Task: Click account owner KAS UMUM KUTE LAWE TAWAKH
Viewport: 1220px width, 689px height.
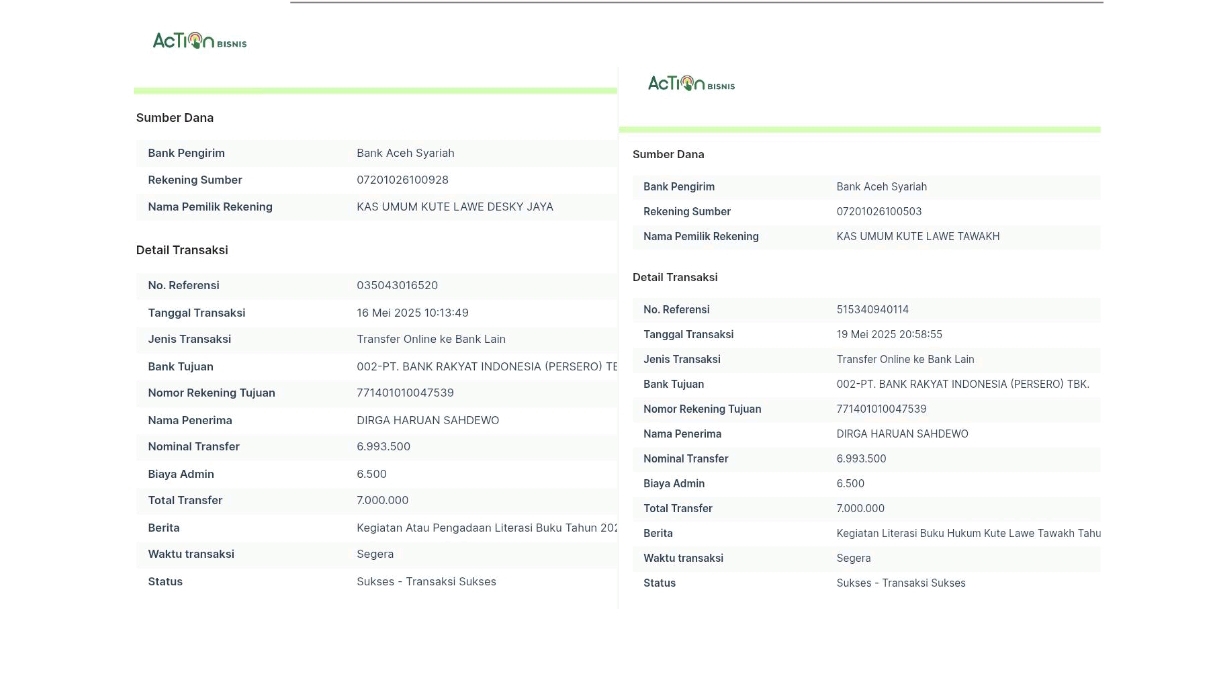Action: [x=918, y=237]
